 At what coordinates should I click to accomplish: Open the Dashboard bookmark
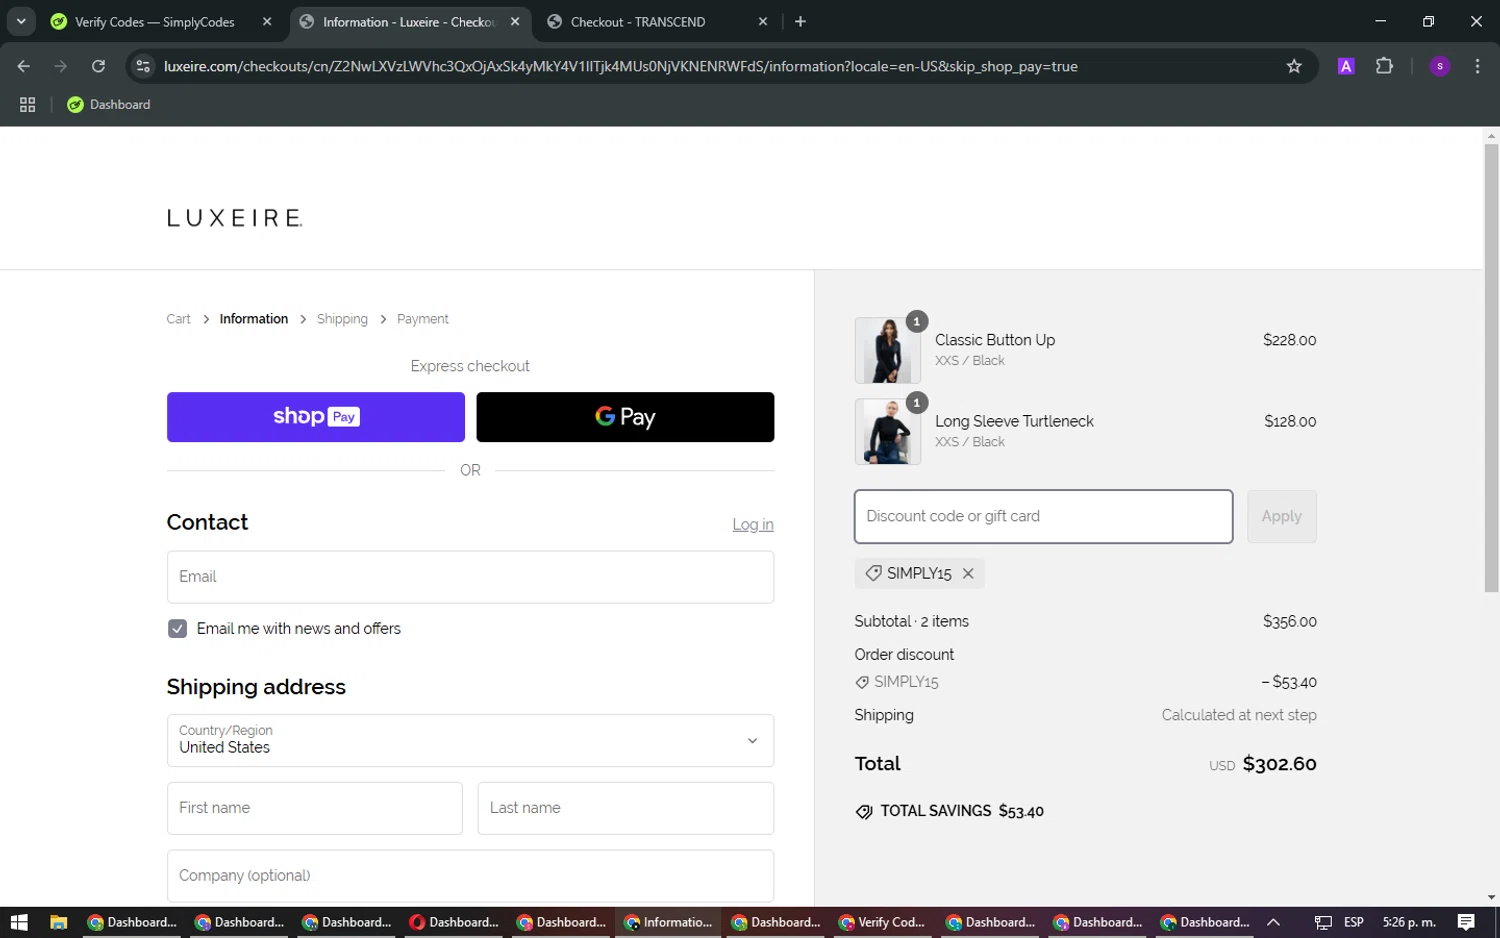tap(108, 104)
